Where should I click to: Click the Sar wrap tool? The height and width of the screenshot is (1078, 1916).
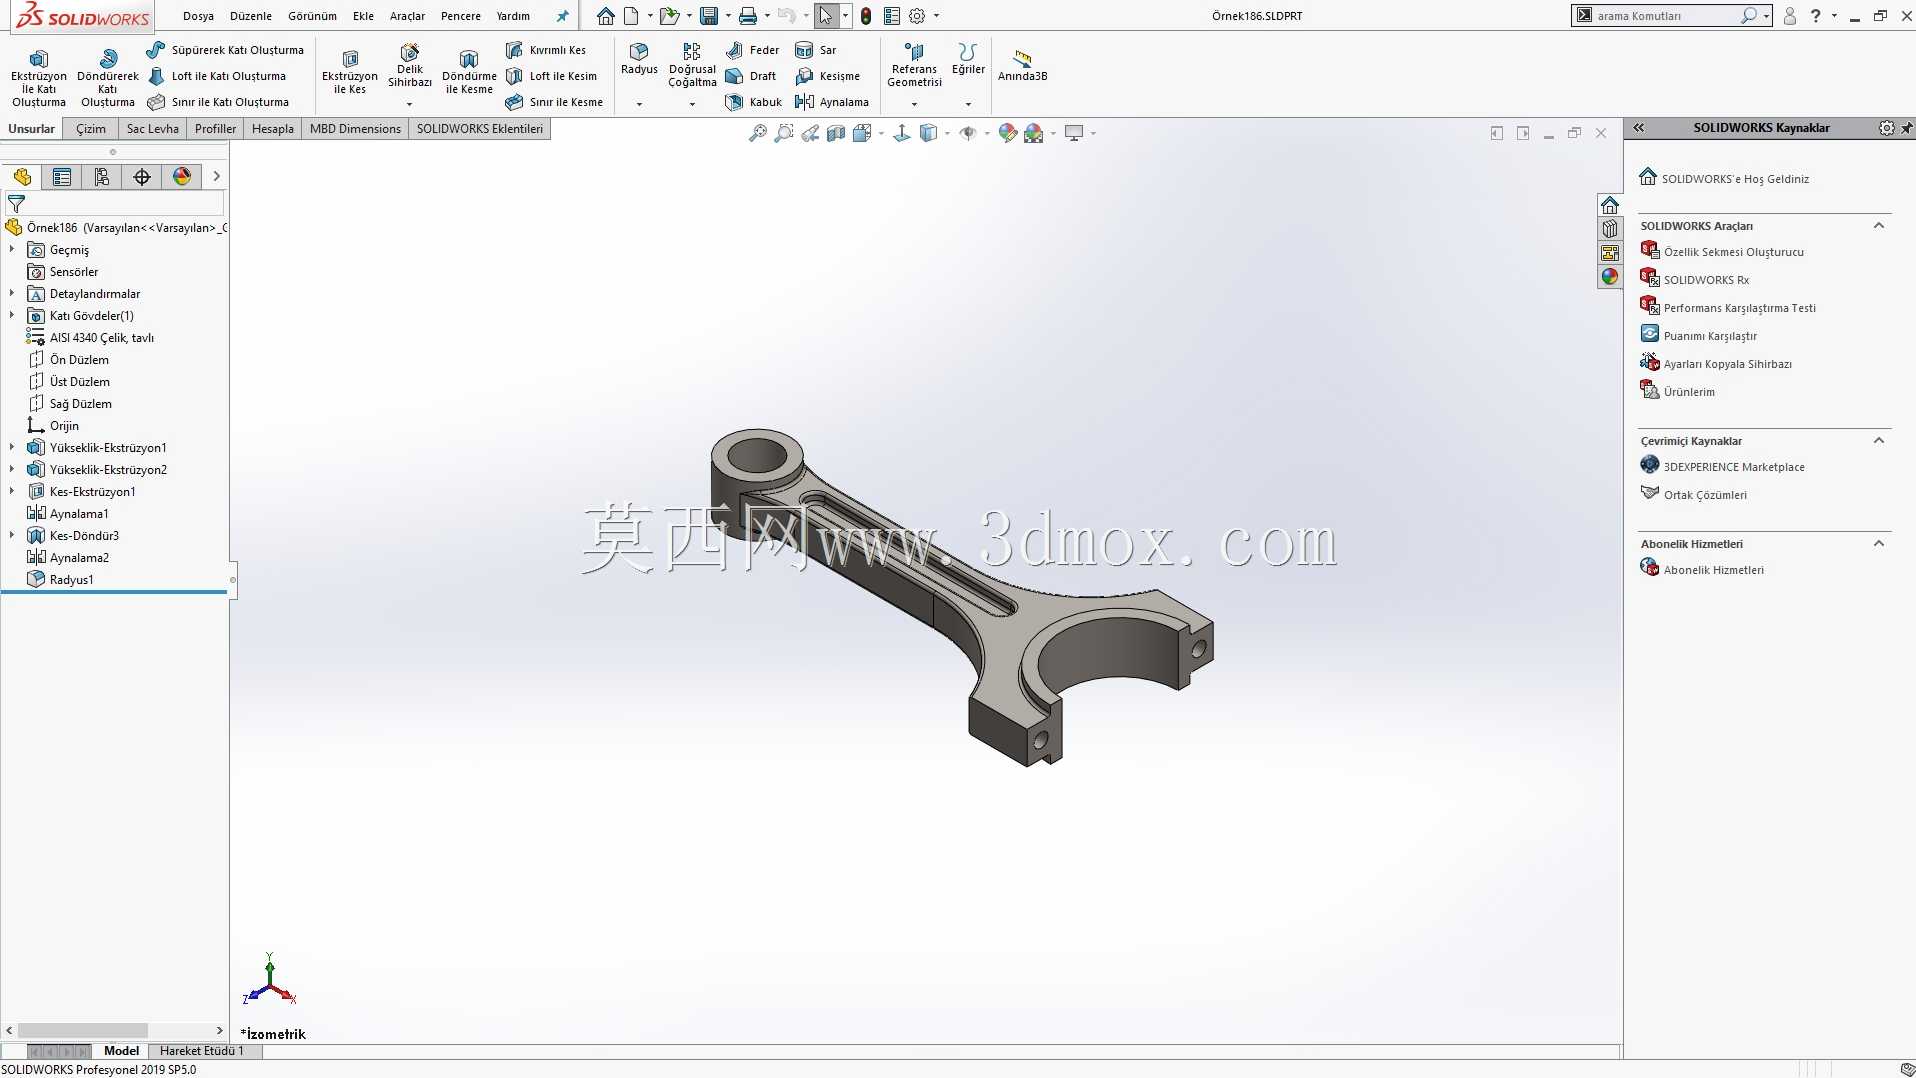tap(815, 50)
